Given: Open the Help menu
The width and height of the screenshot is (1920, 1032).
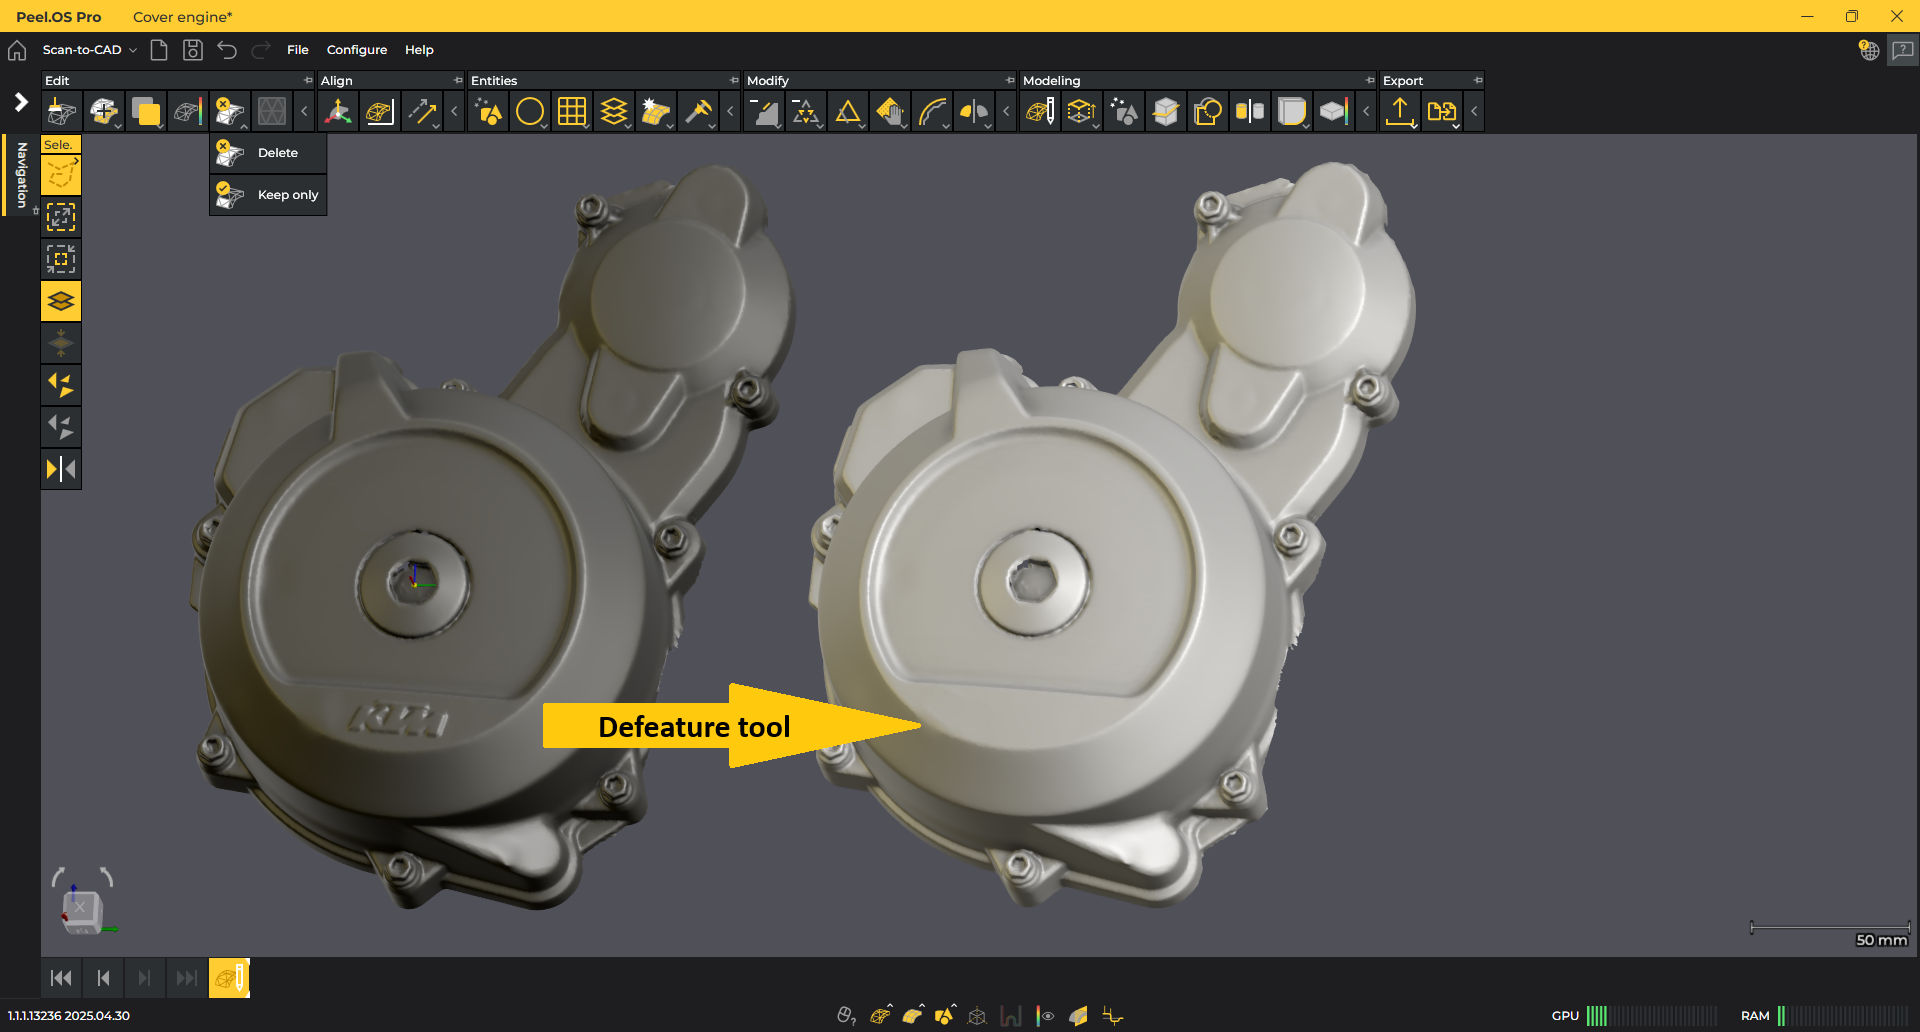Looking at the screenshot, I should click(419, 50).
